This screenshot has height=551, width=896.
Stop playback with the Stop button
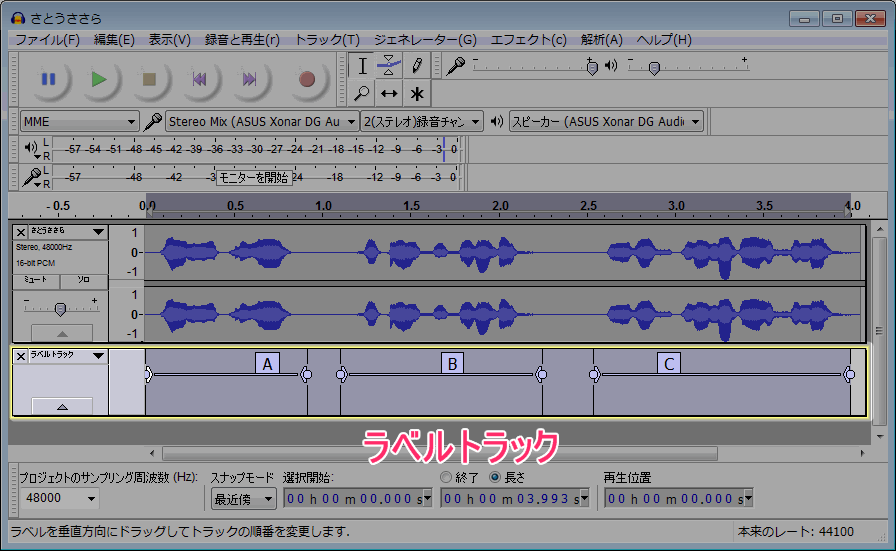[x=149, y=79]
